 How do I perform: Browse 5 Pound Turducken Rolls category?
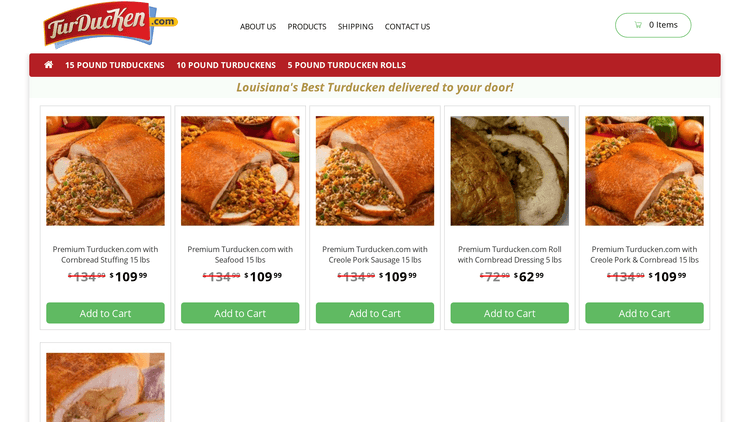pyautogui.click(x=346, y=65)
